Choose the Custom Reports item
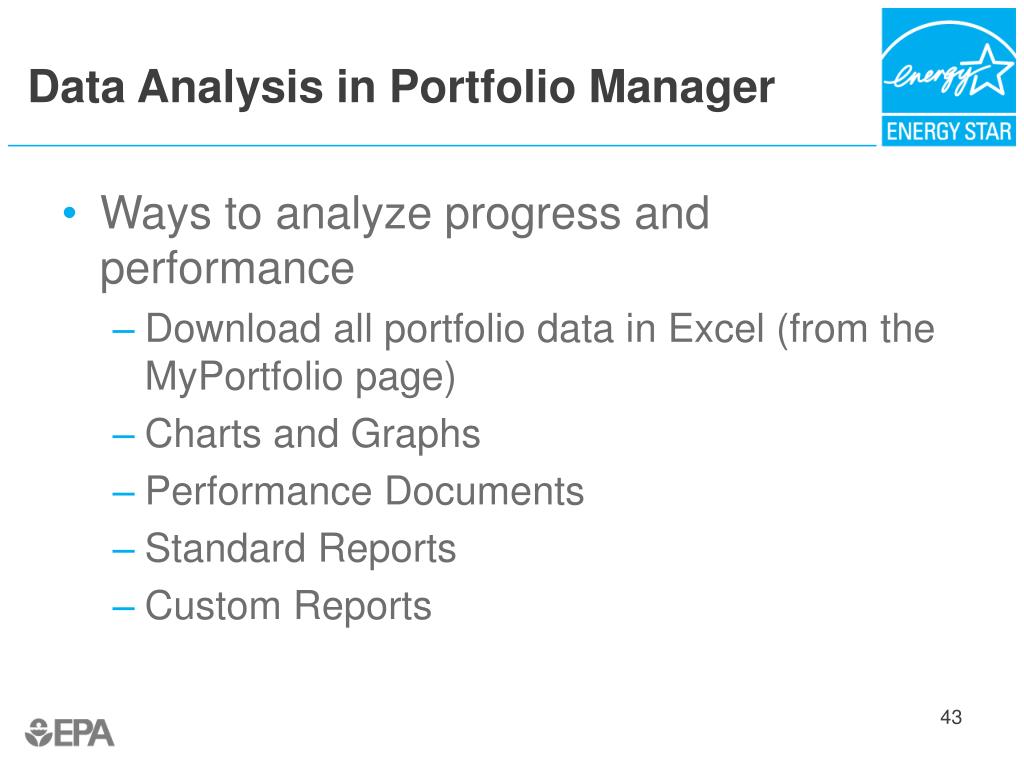This screenshot has height=768, width=1024. coord(288,606)
